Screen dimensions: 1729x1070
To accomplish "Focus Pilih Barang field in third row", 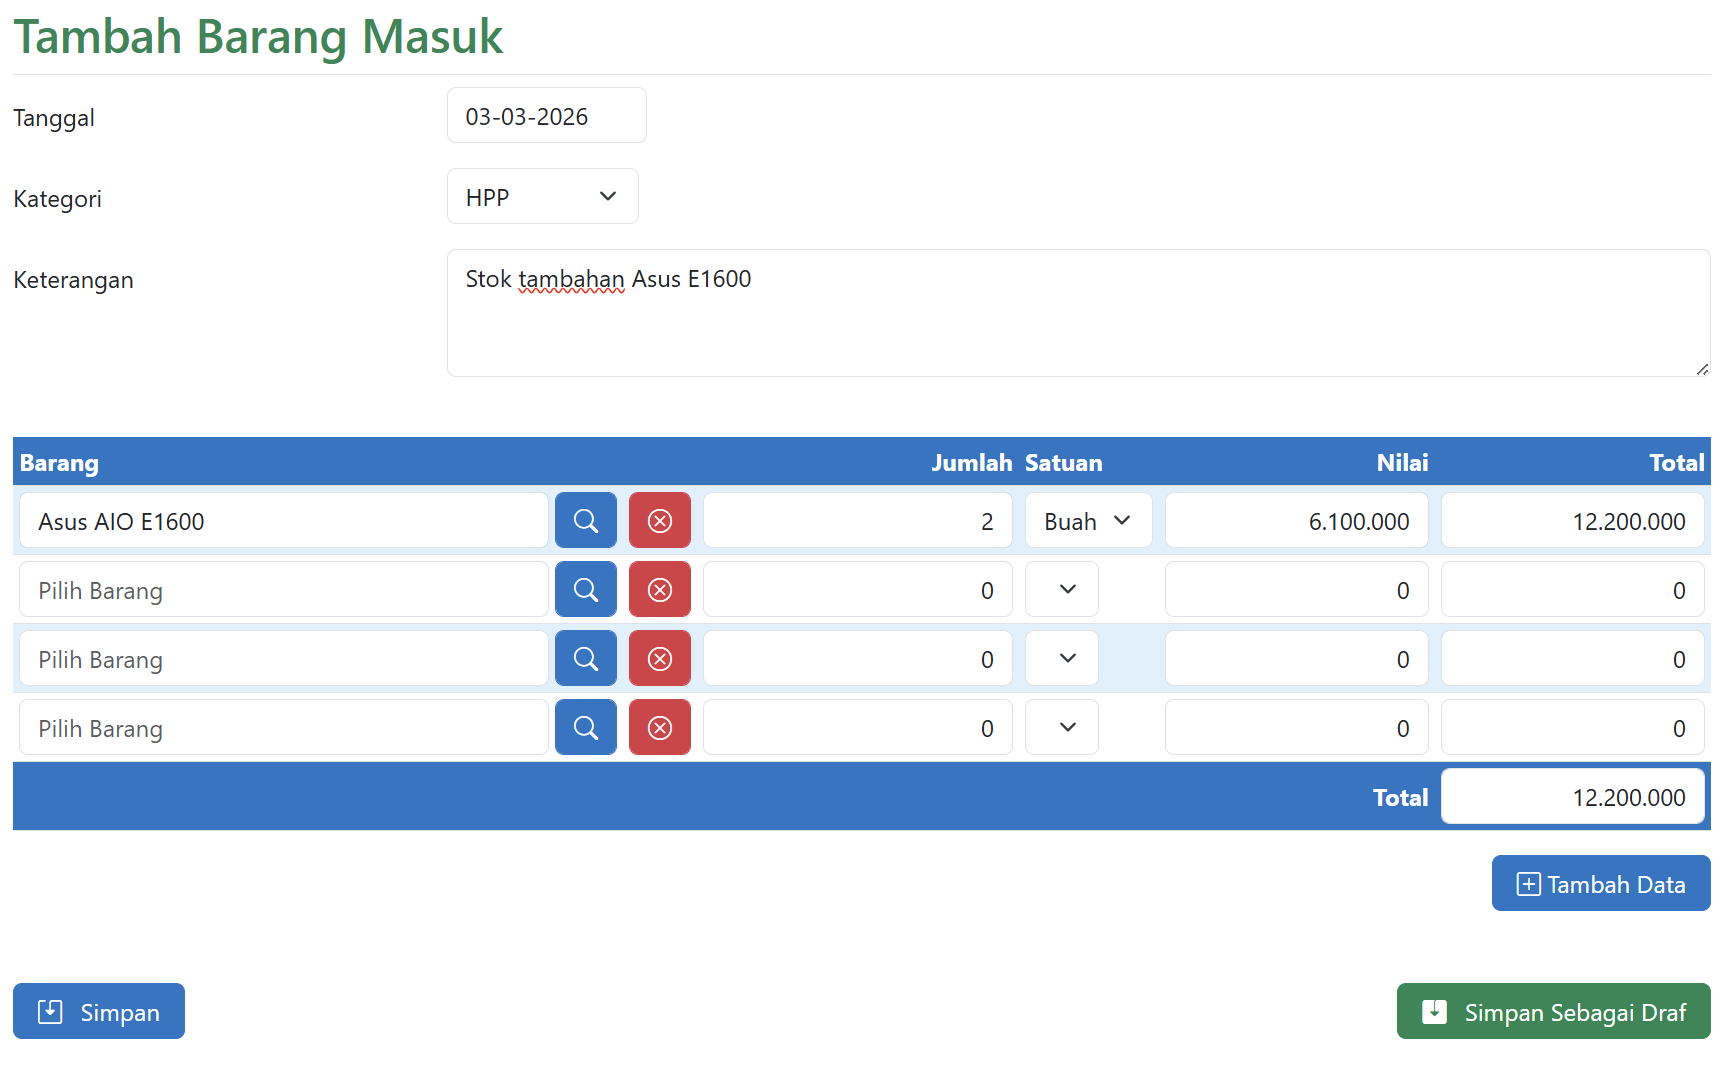I will coord(284,658).
